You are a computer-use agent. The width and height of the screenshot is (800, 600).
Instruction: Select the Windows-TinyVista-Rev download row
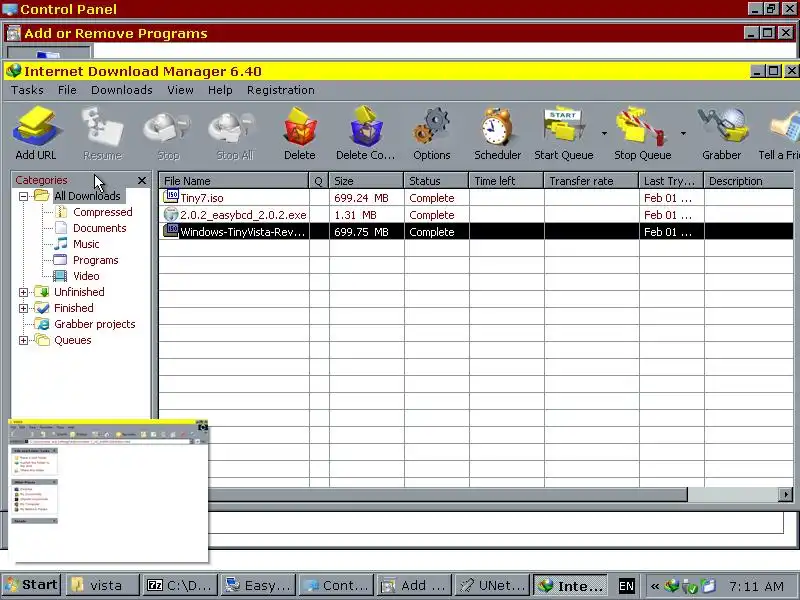[476, 232]
